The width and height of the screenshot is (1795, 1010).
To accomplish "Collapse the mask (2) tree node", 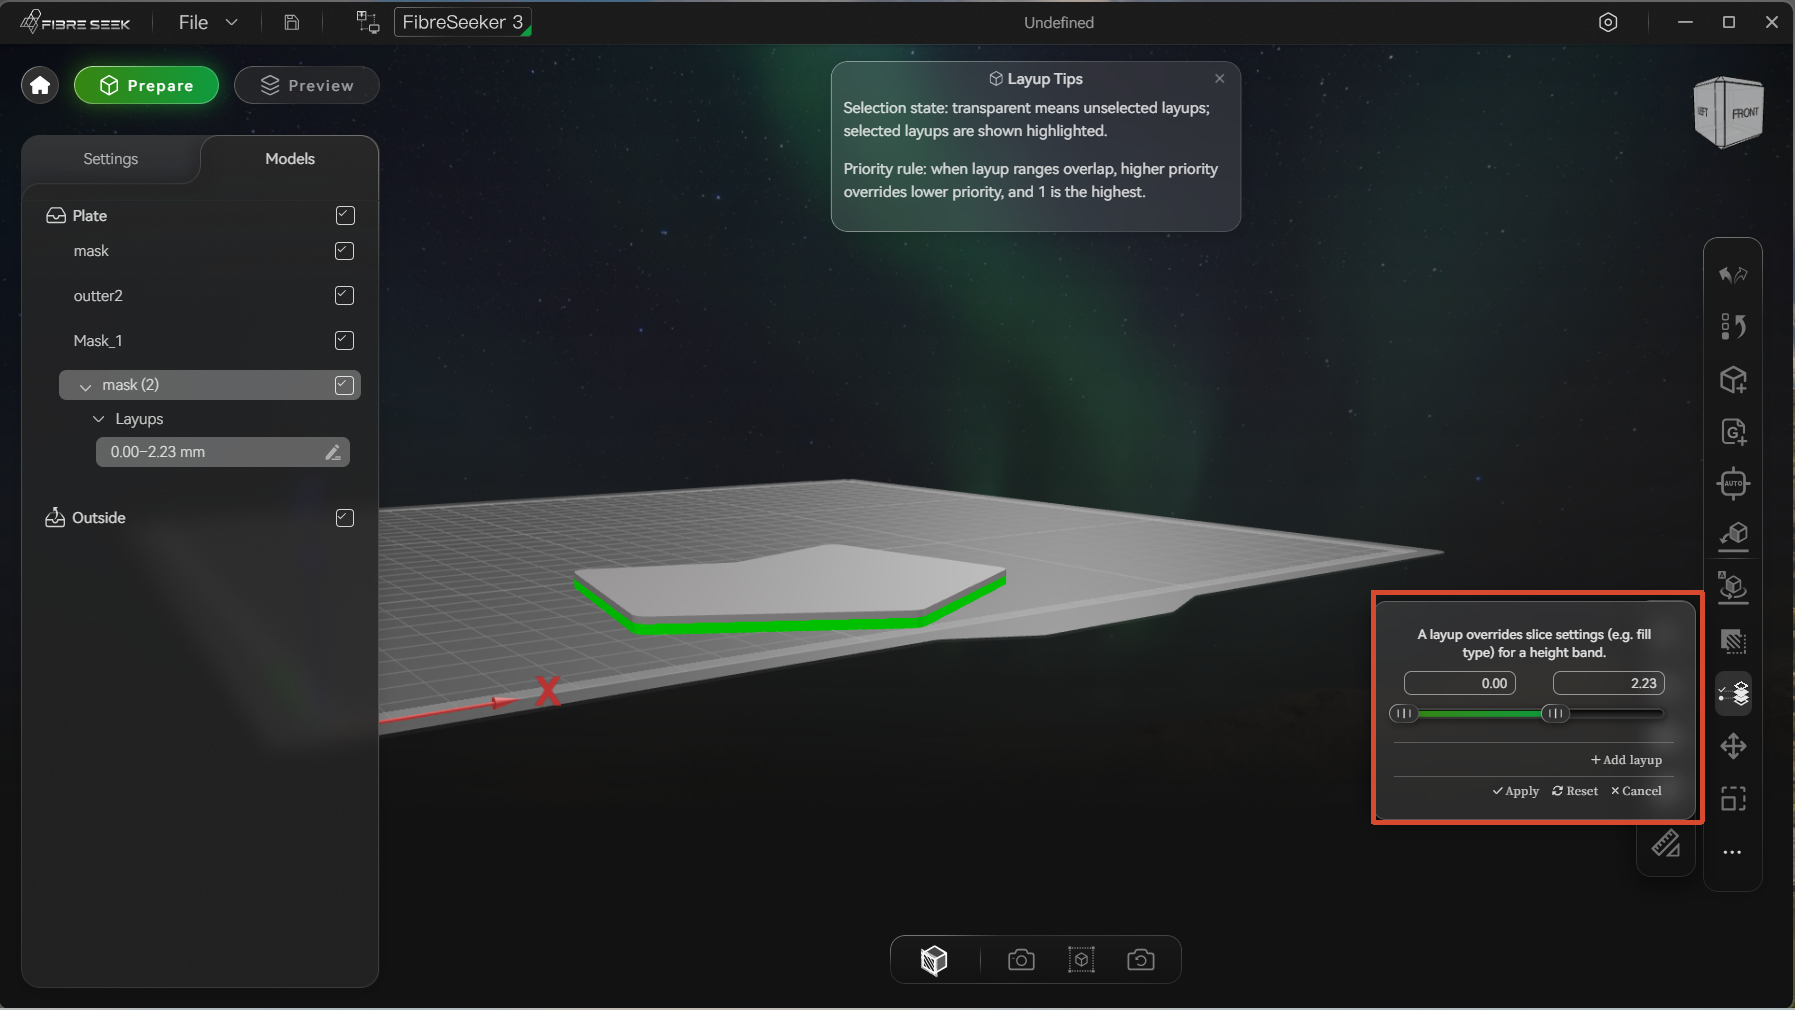I will [85, 386].
